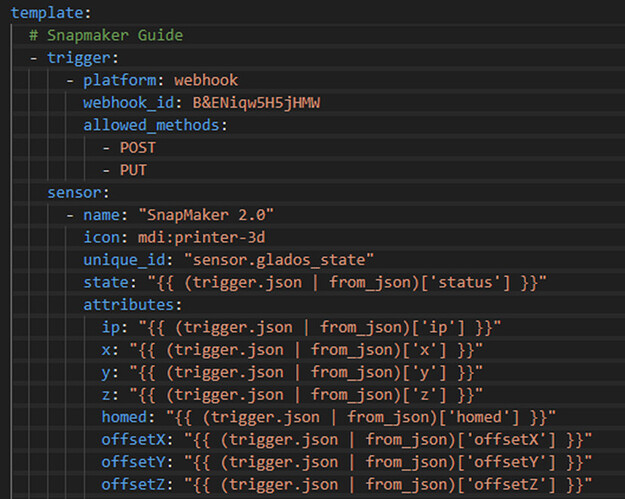Click the "homed" attribute key

tap(124, 416)
